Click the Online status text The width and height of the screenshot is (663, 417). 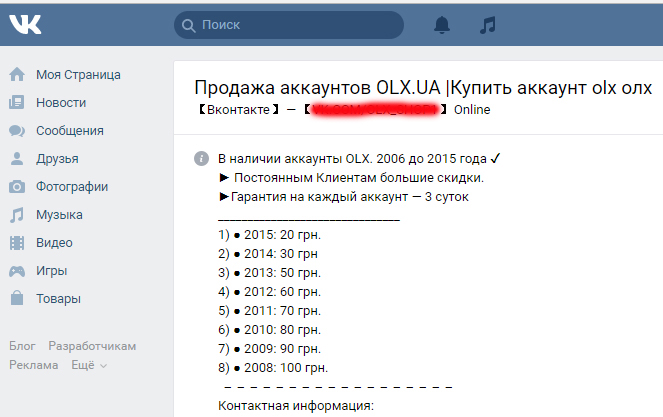click(472, 110)
